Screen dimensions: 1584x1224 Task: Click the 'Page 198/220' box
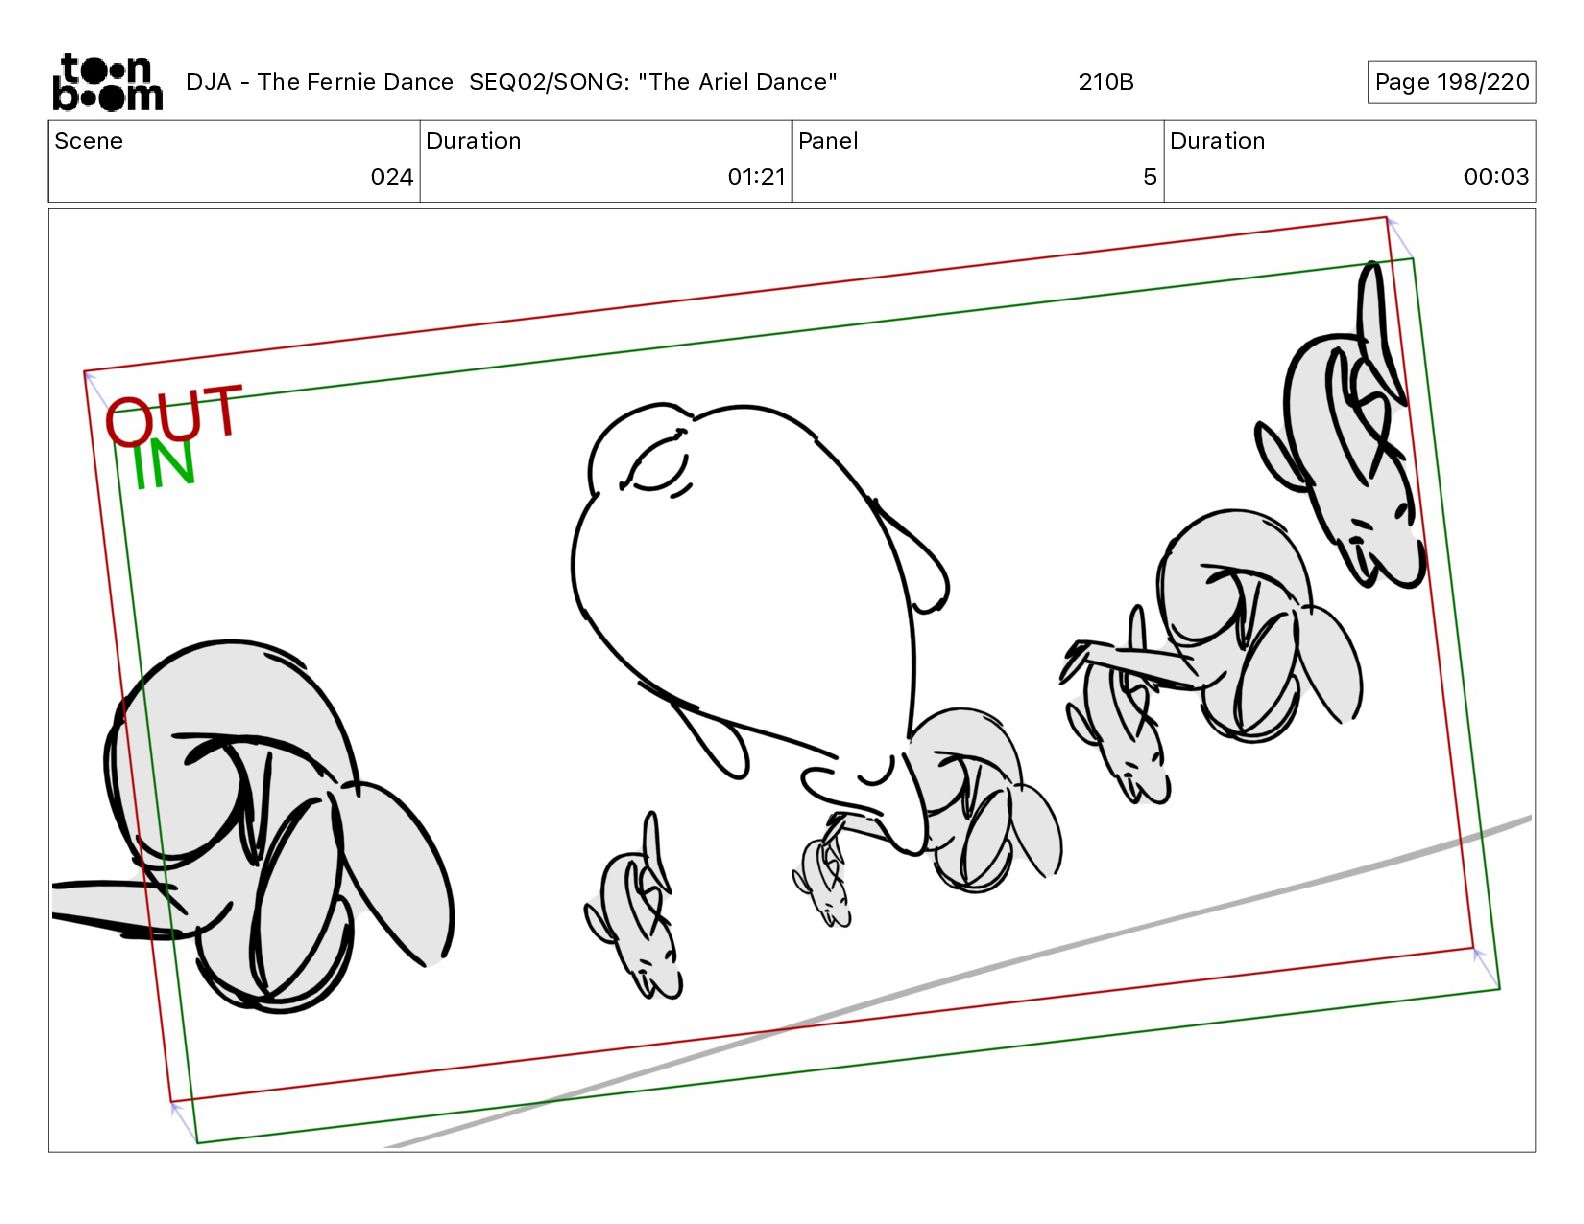1452,82
